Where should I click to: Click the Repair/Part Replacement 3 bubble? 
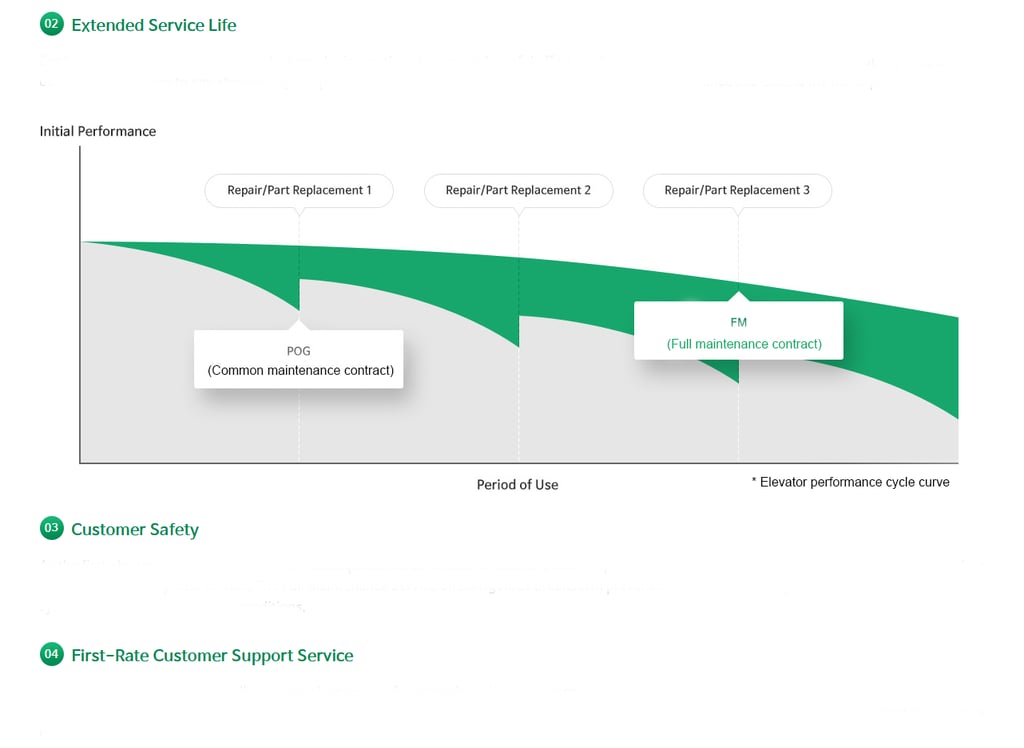point(737,191)
